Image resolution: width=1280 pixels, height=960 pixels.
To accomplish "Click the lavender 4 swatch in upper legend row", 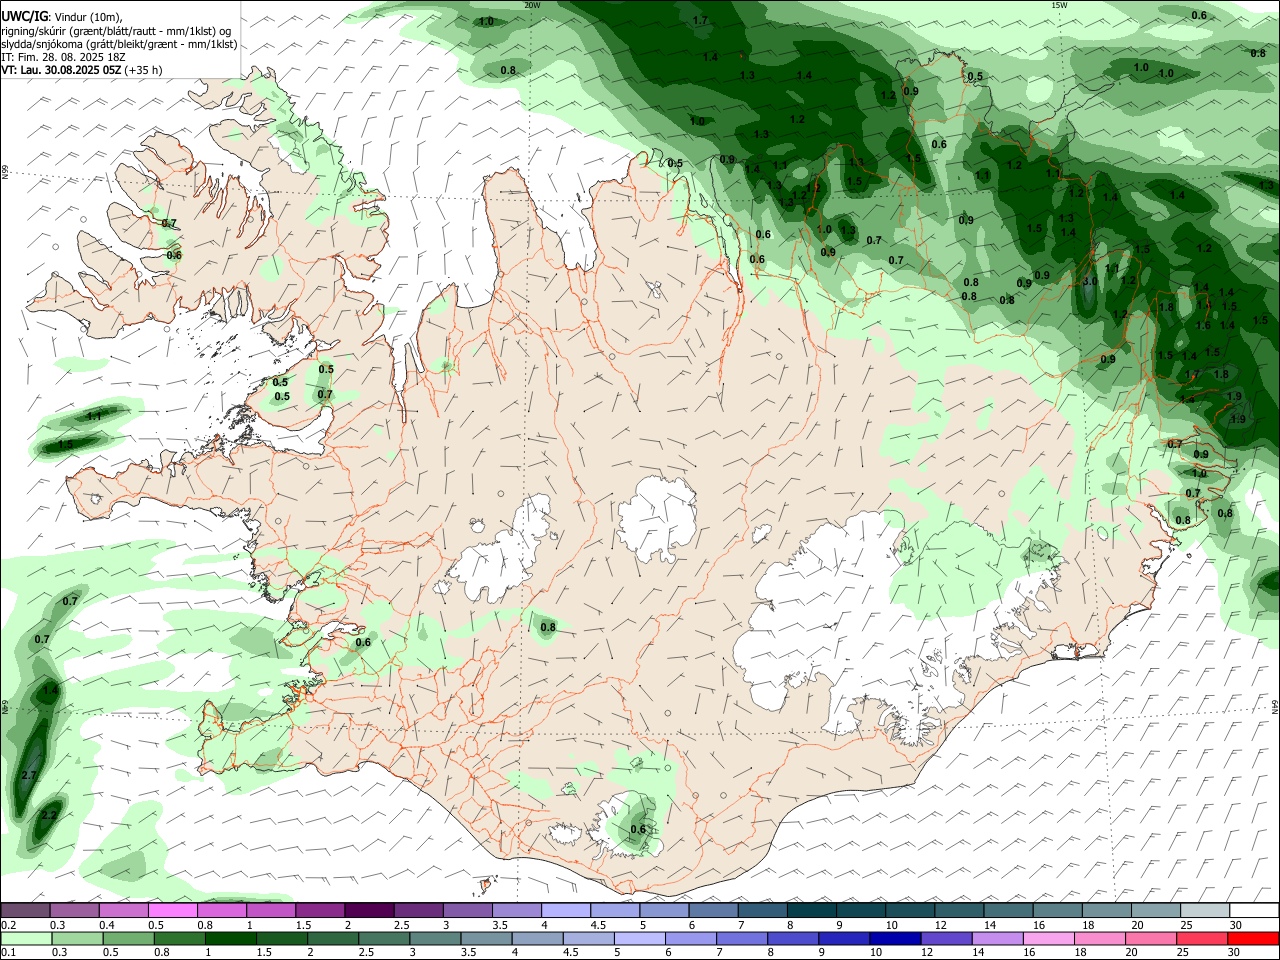I will coord(565,911).
